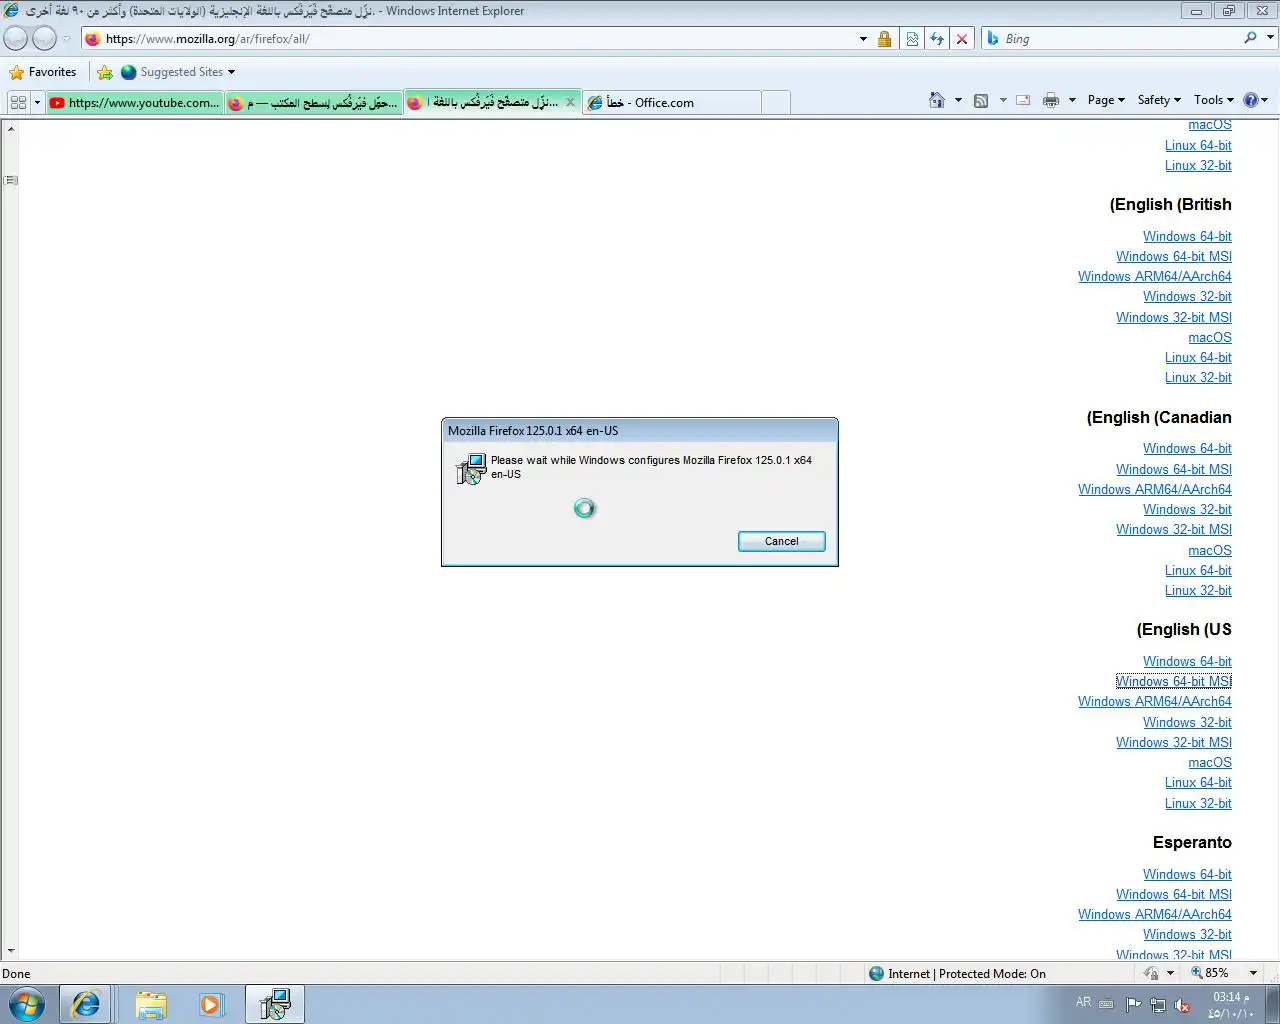Screen dimensions: 1280x1024
Task: Click the privacy icon in status bar
Action: [x=1151, y=973]
